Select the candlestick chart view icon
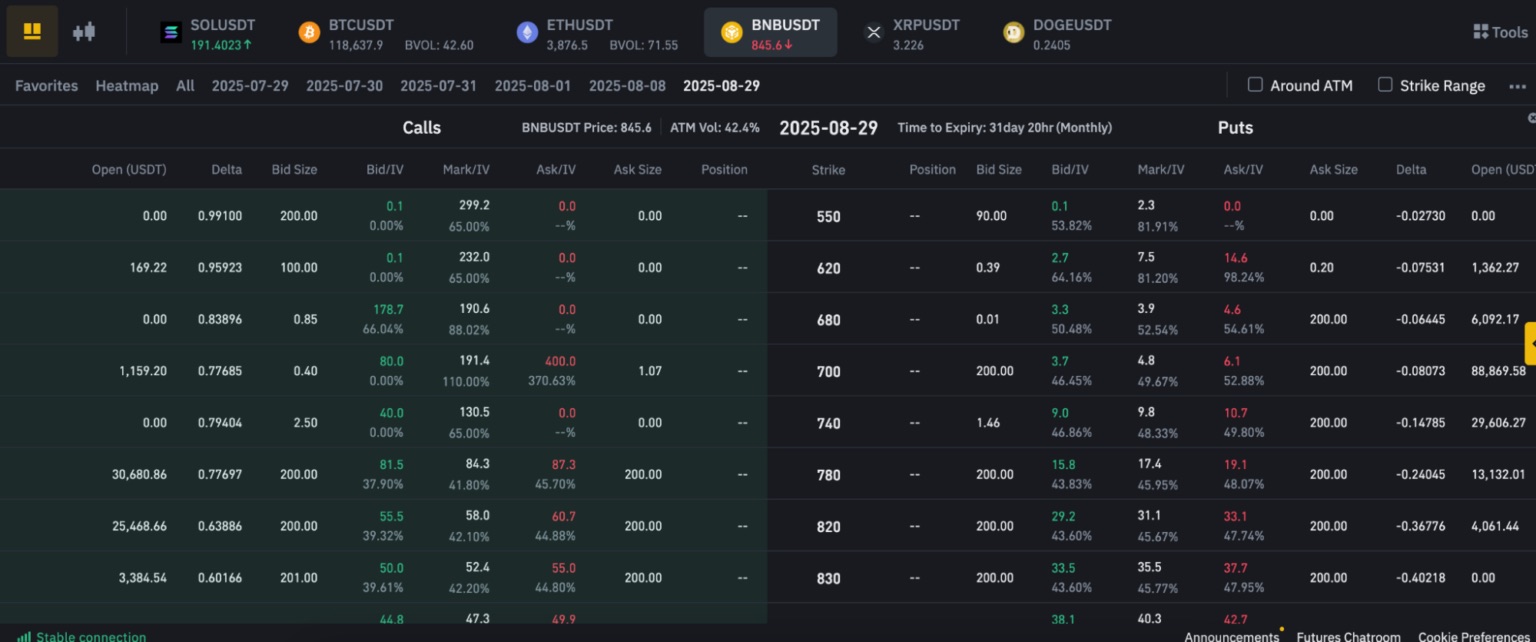The image size is (1536, 642). point(84,31)
